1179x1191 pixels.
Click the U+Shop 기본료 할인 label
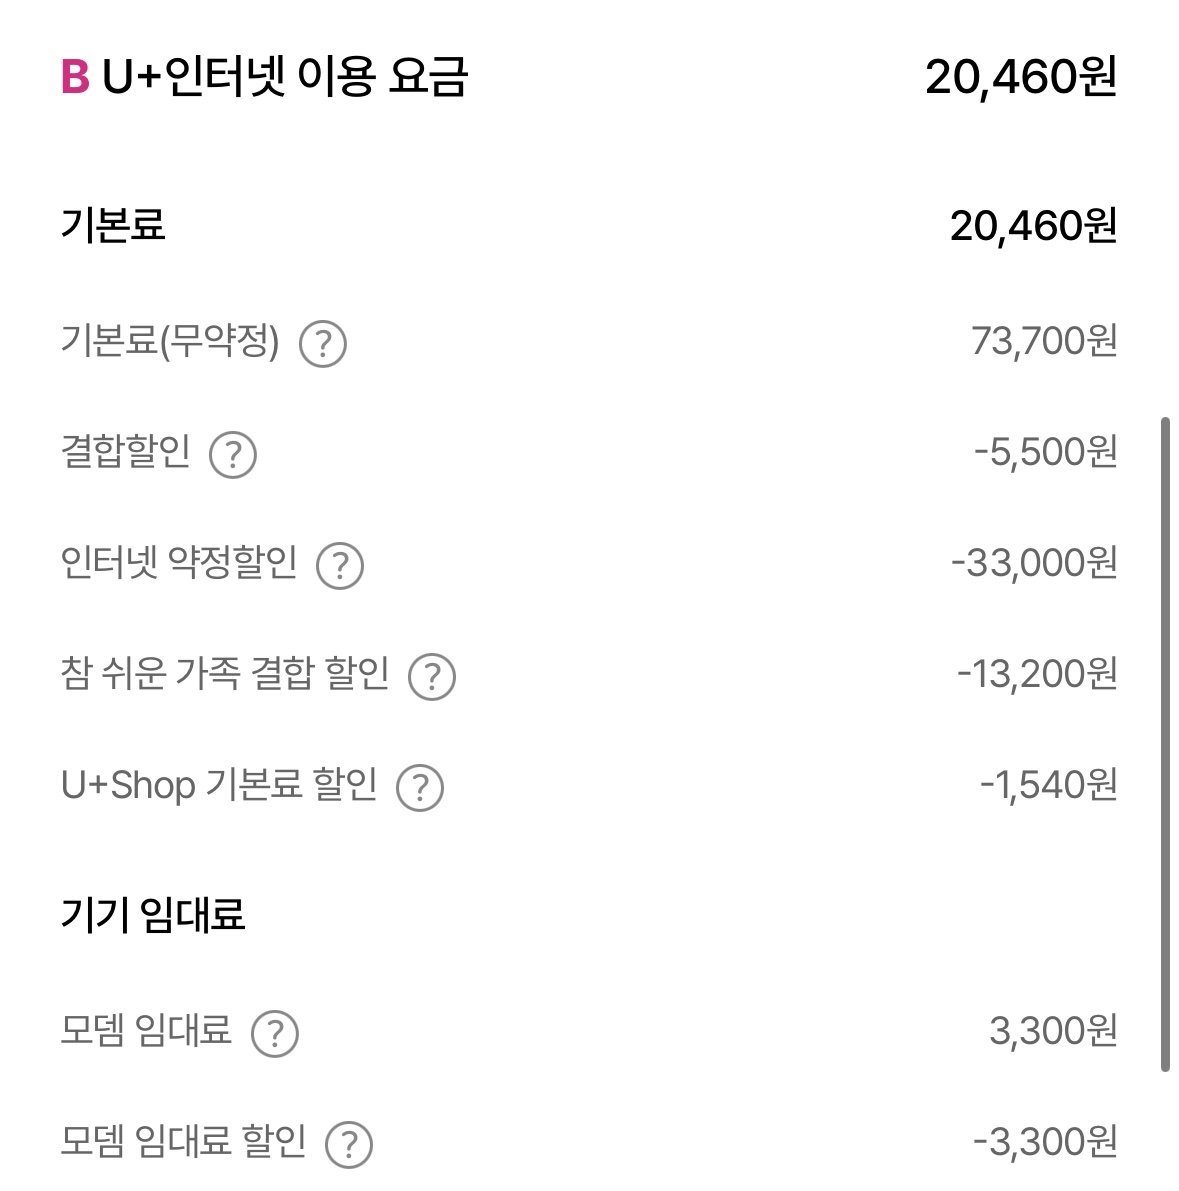coord(219,785)
